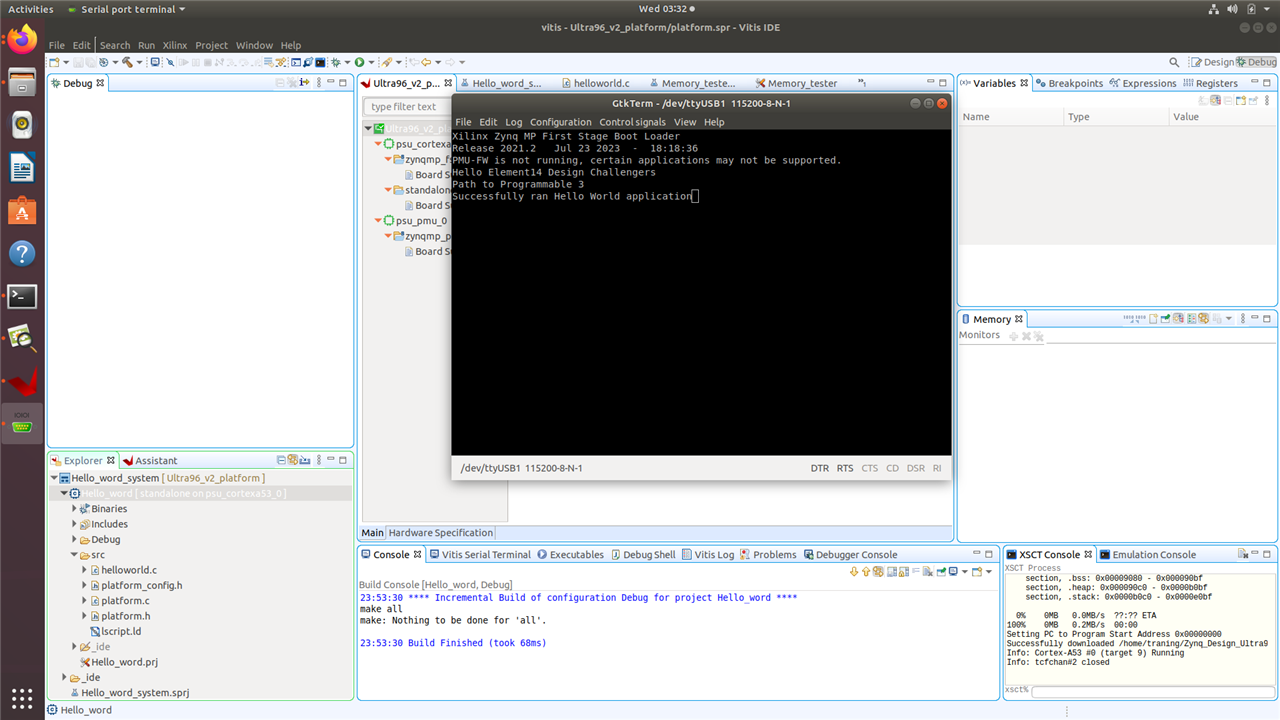The height and width of the screenshot is (720, 1280).
Task: Click the down-arrow Next icon in Console
Action: [x=854, y=571]
